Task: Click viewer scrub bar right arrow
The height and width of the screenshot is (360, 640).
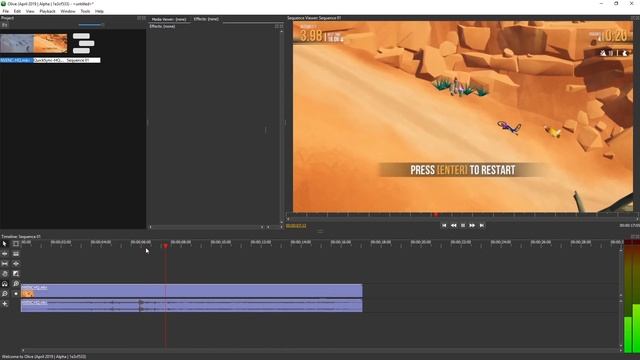Action: 638,219
